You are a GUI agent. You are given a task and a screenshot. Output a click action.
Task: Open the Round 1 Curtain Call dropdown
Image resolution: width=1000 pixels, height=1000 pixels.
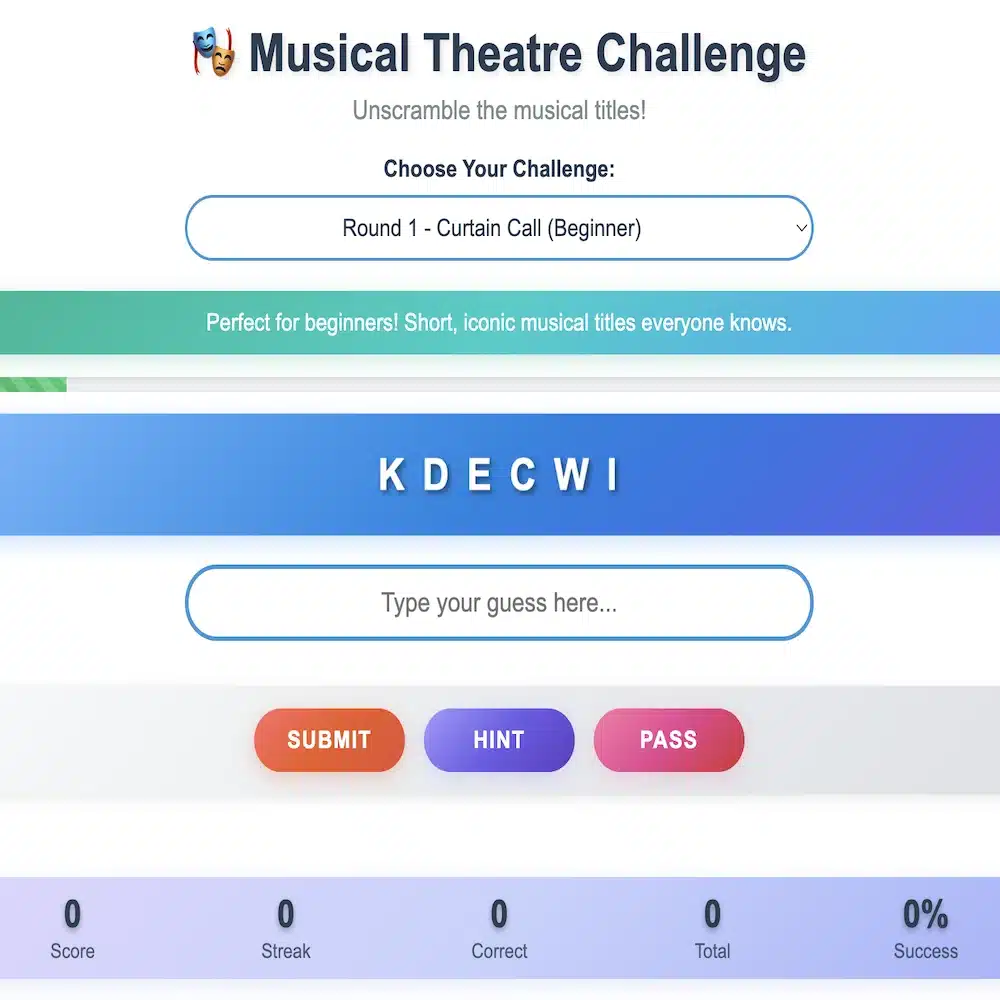pos(498,228)
